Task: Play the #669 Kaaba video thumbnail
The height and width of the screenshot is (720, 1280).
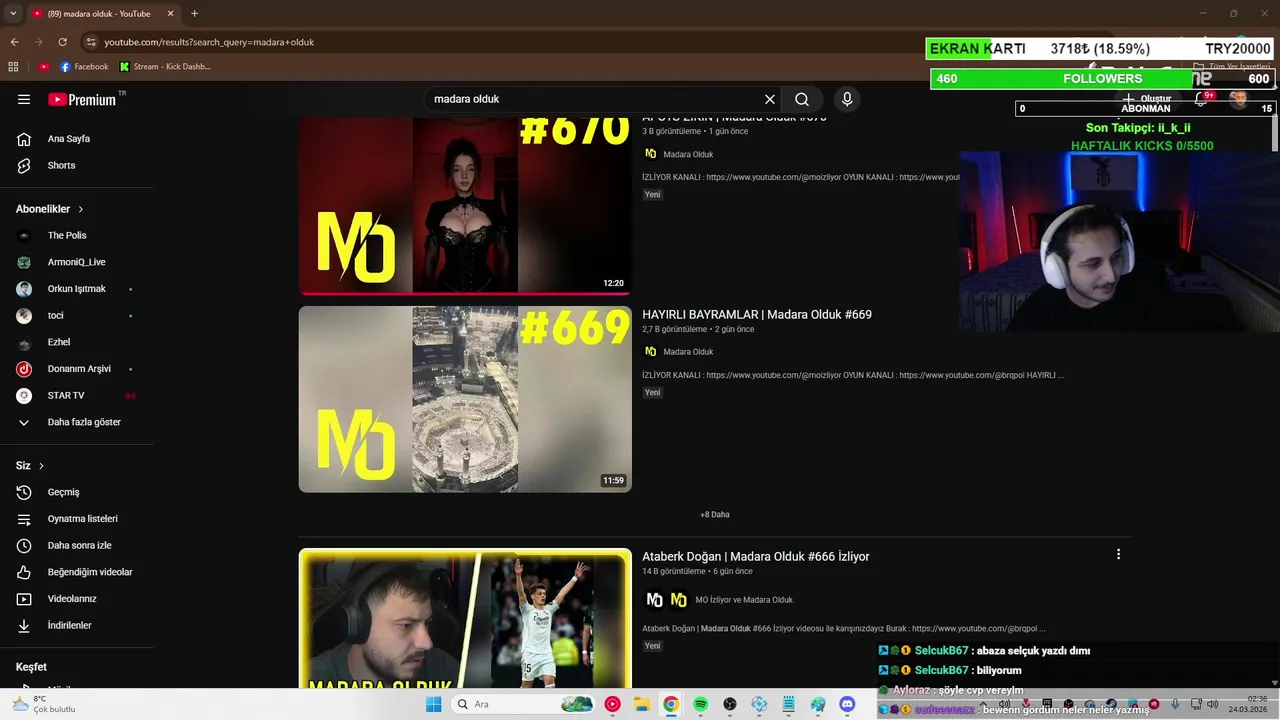Action: [x=465, y=399]
